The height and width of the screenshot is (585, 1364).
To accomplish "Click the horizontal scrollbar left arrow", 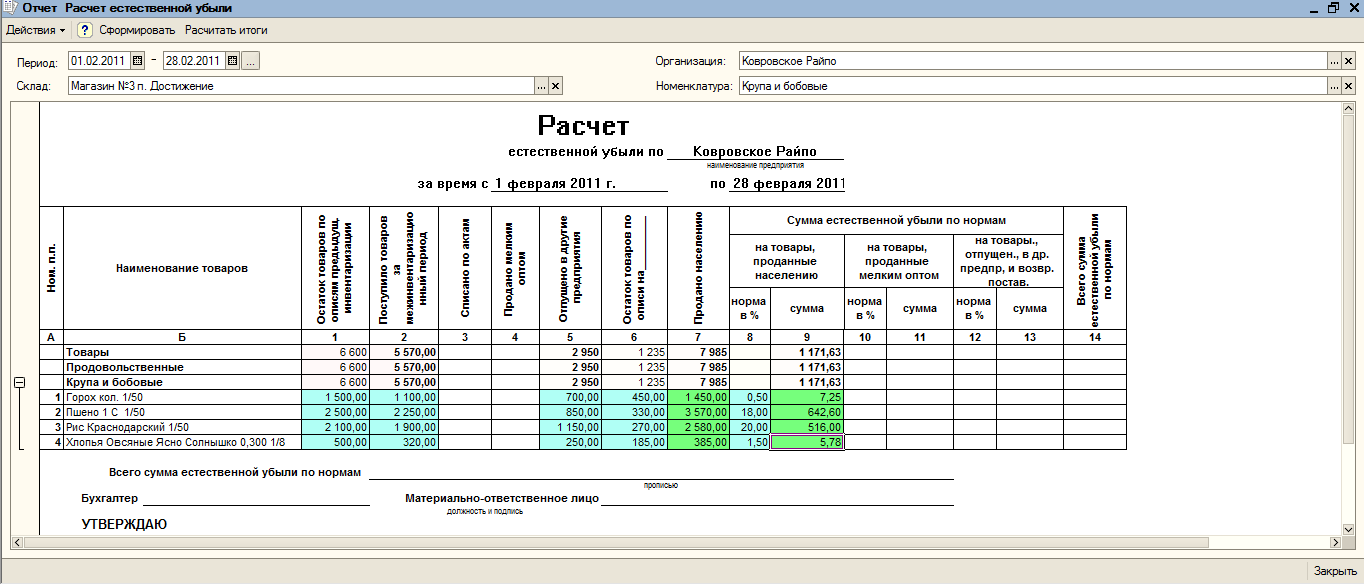I will pyautogui.click(x=17, y=542).
